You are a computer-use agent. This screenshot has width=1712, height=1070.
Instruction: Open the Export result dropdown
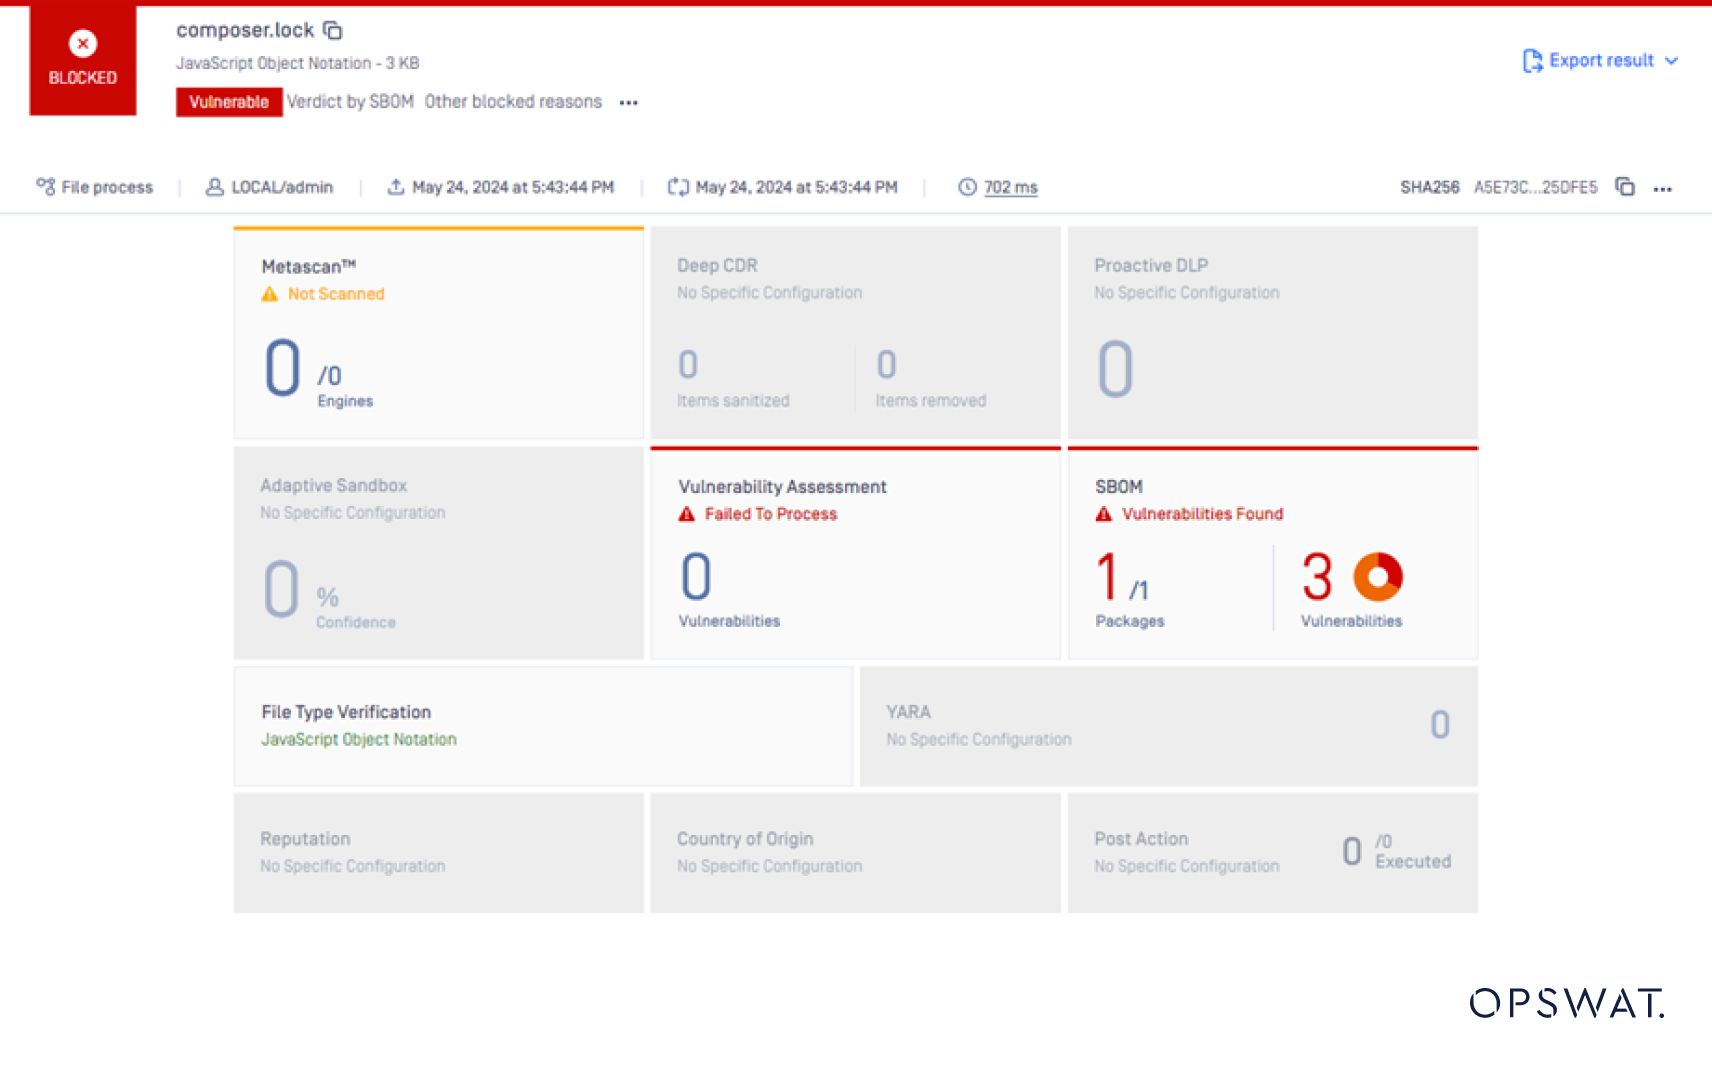1671,61
